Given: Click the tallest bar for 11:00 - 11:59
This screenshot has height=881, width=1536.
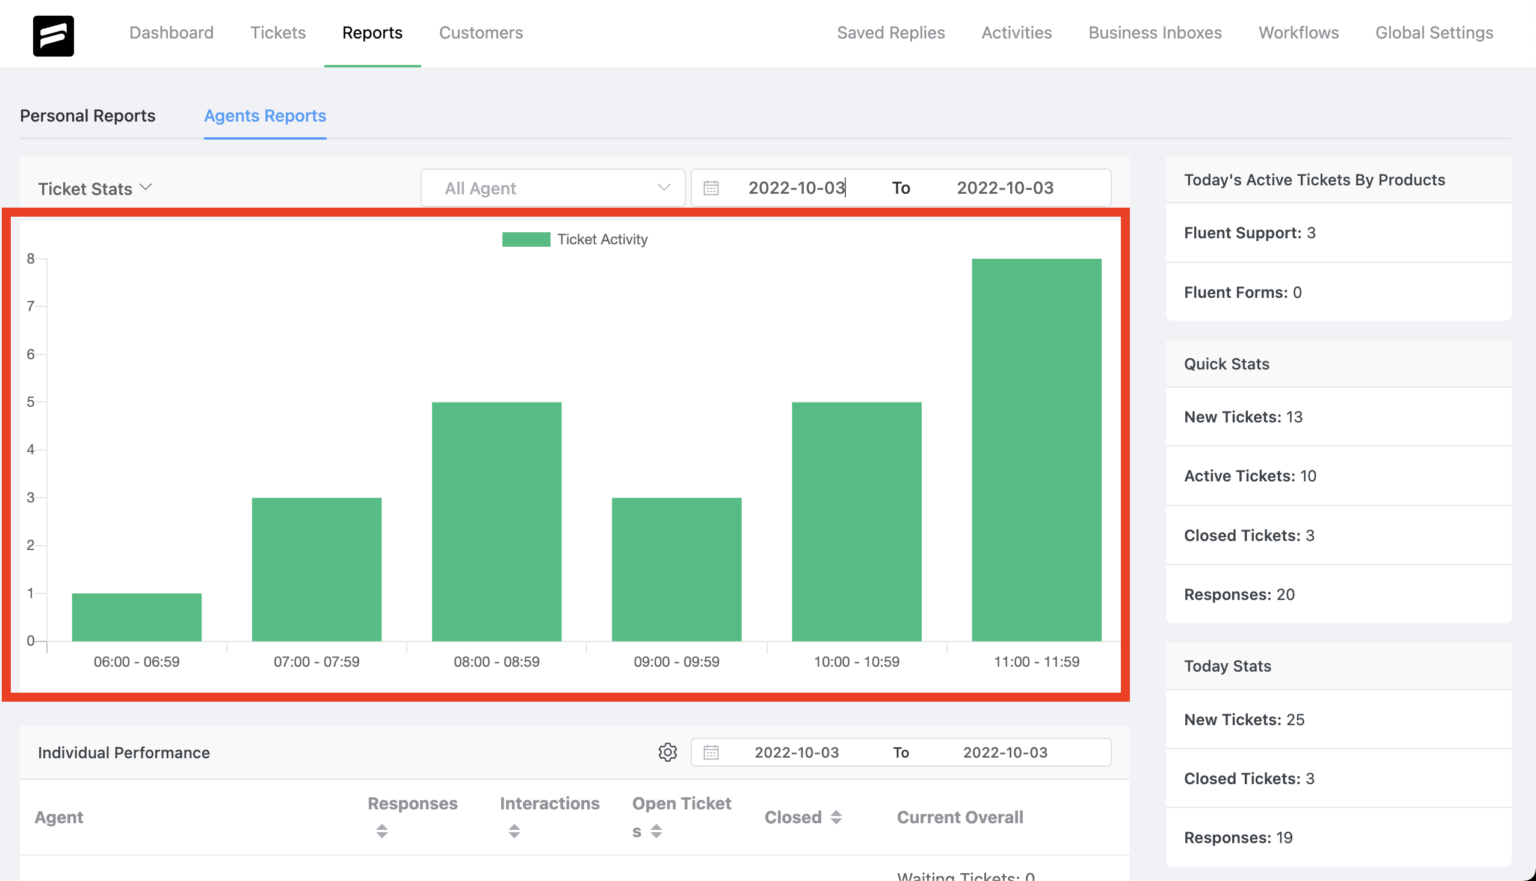Looking at the screenshot, I should pos(1036,450).
